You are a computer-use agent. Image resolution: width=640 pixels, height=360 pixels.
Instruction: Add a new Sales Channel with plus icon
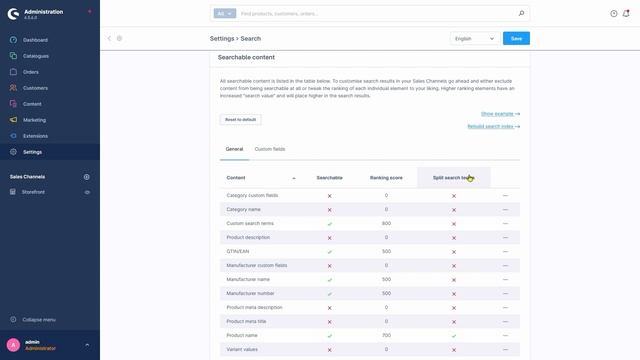[x=87, y=177]
